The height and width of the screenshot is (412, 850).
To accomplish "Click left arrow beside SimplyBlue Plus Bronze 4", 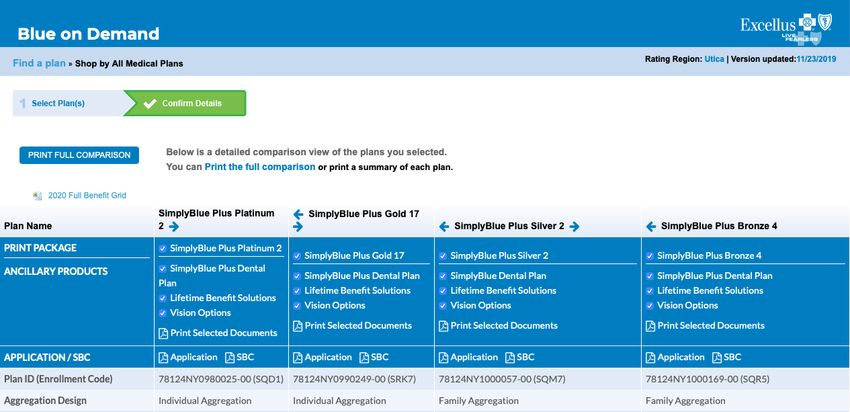I will 651,227.
